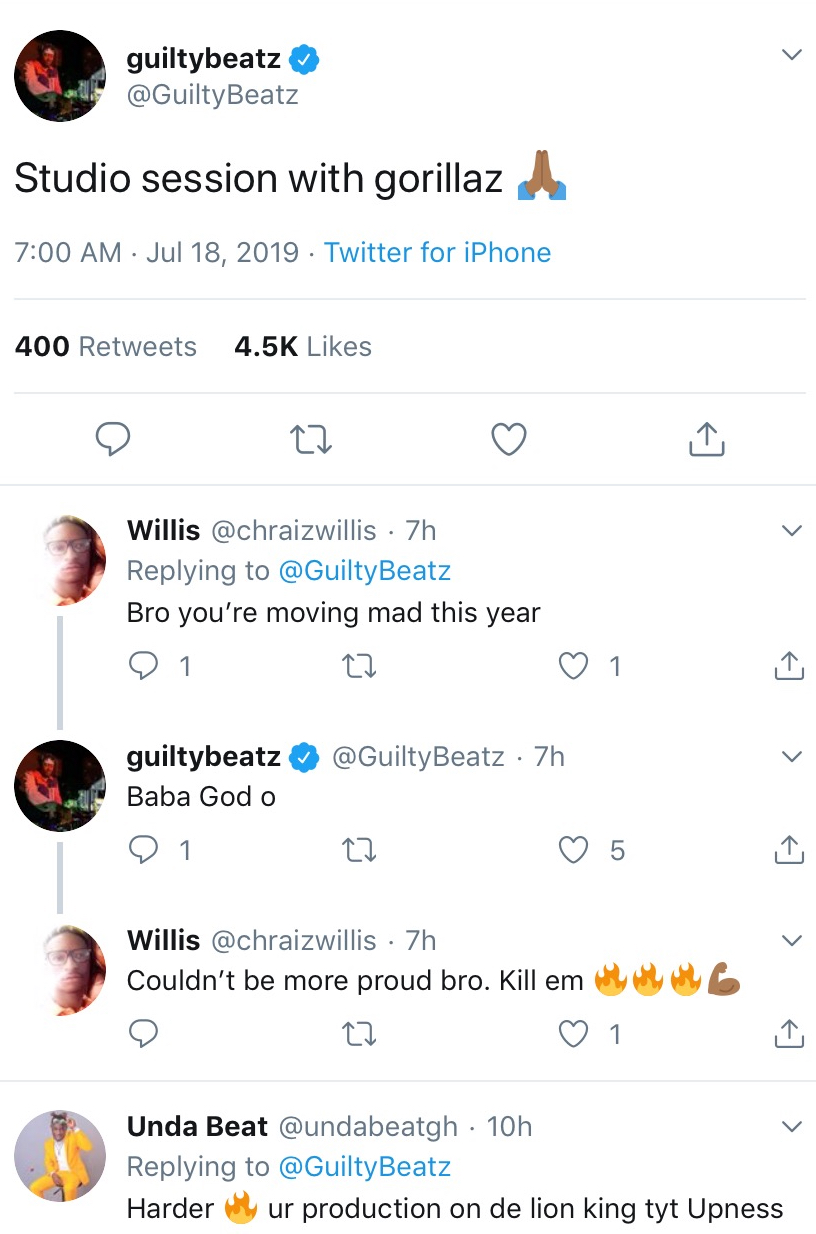Share the "Baba God o" reply

(789, 850)
